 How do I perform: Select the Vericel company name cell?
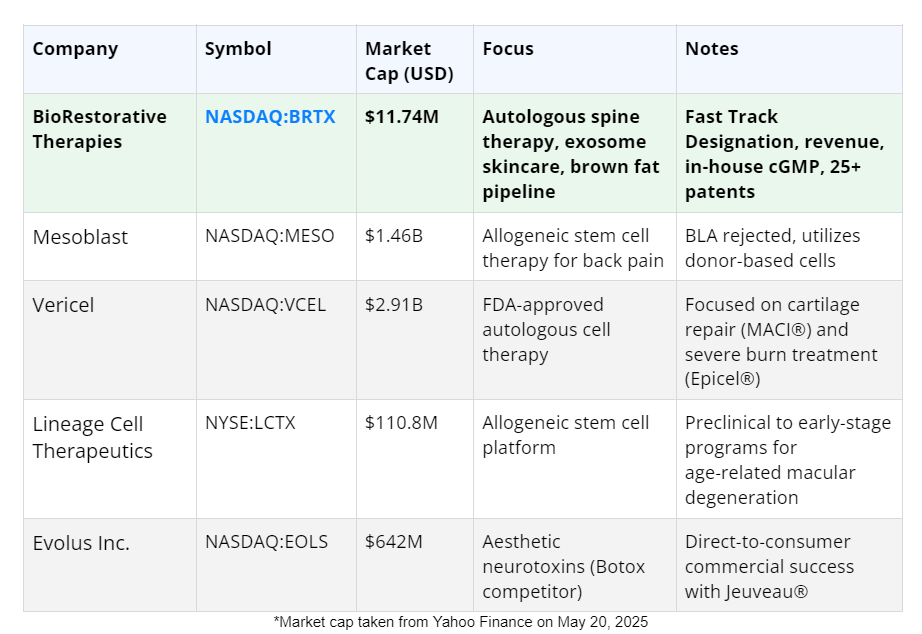[63, 305]
